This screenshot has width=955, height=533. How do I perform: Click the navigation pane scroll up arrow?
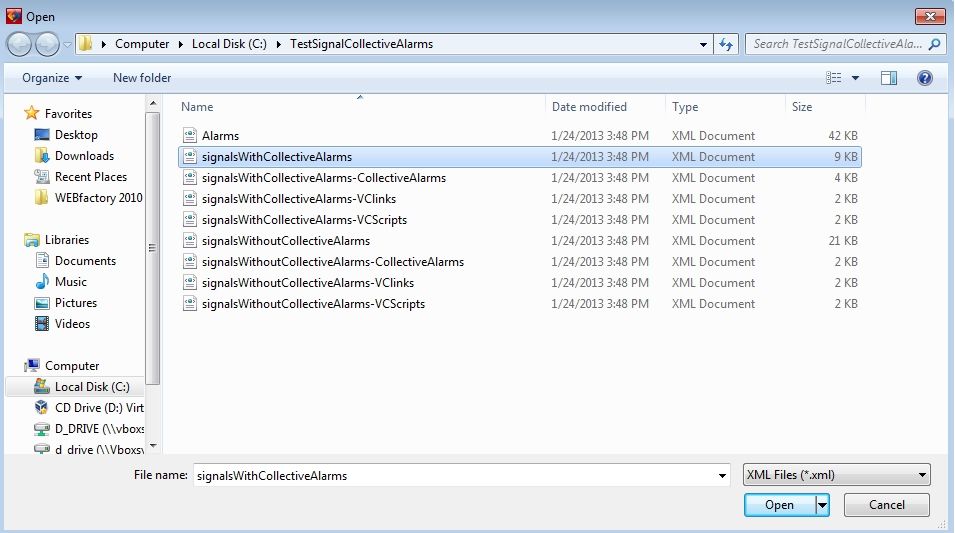point(153,104)
